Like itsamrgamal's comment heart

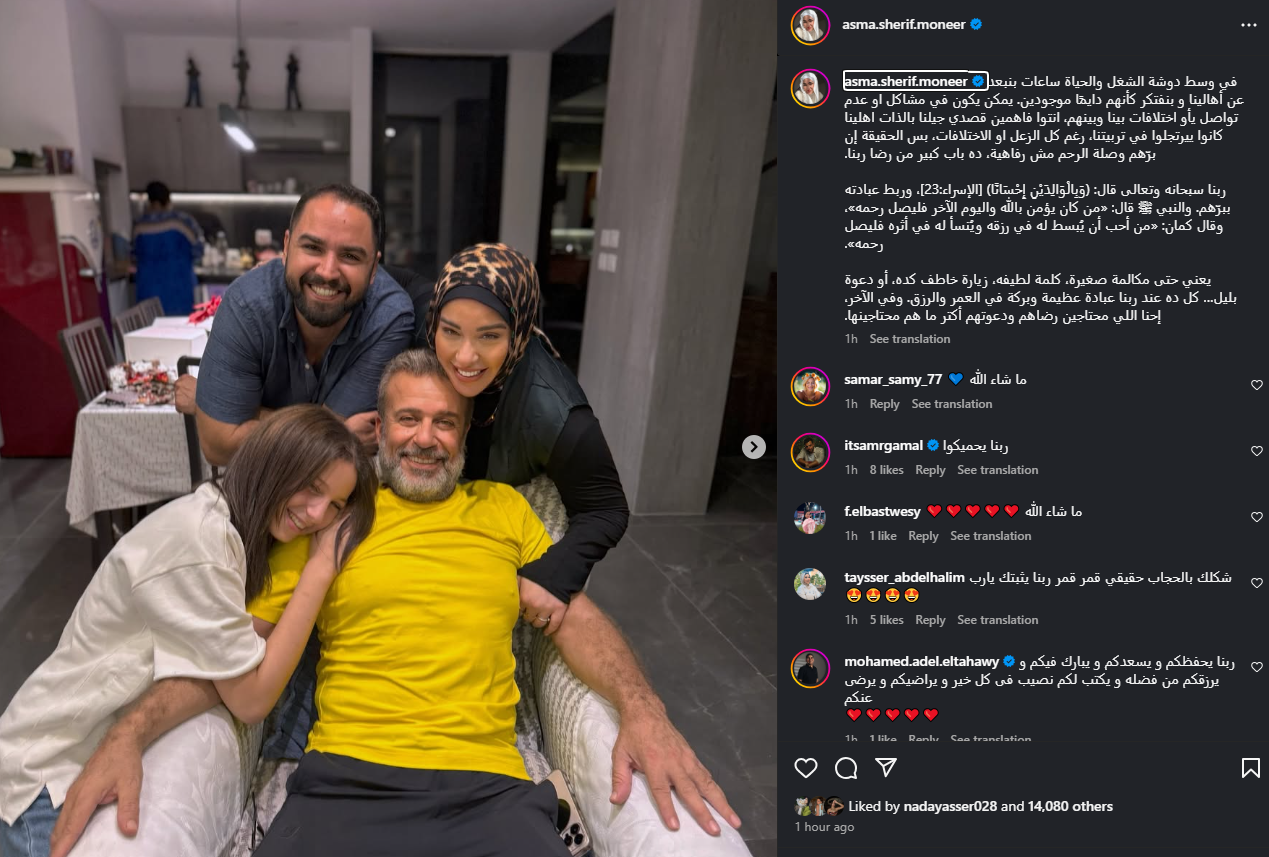[x=1256, y=451]
